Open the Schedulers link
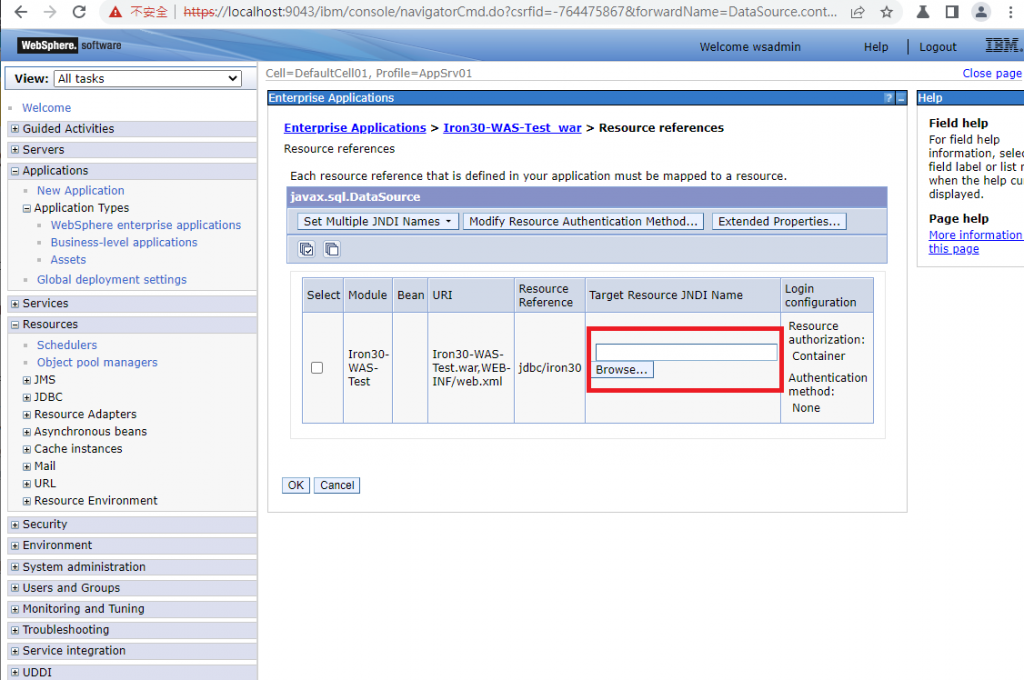The width and height of the screenshot is (1024, 680). click(67, 345)
